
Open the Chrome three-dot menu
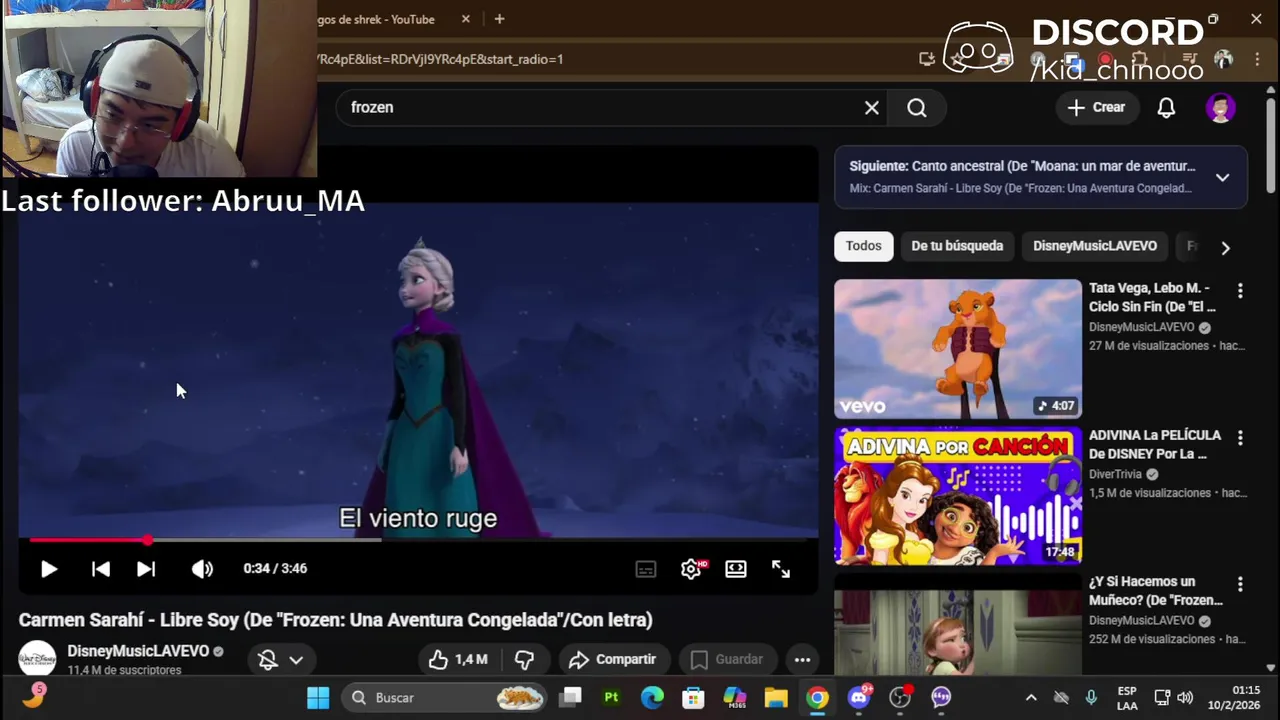pyautogui.click(x=1257, y=59)
